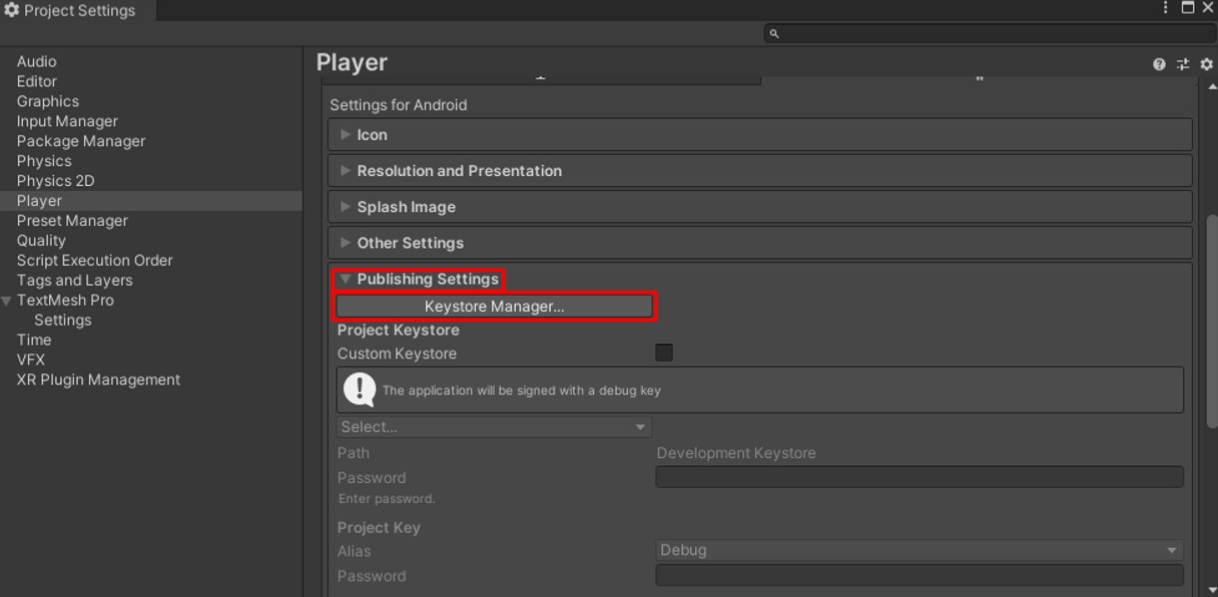Open XR Plugin Management settings
1218x597 pixels.
tap(98, 380)
